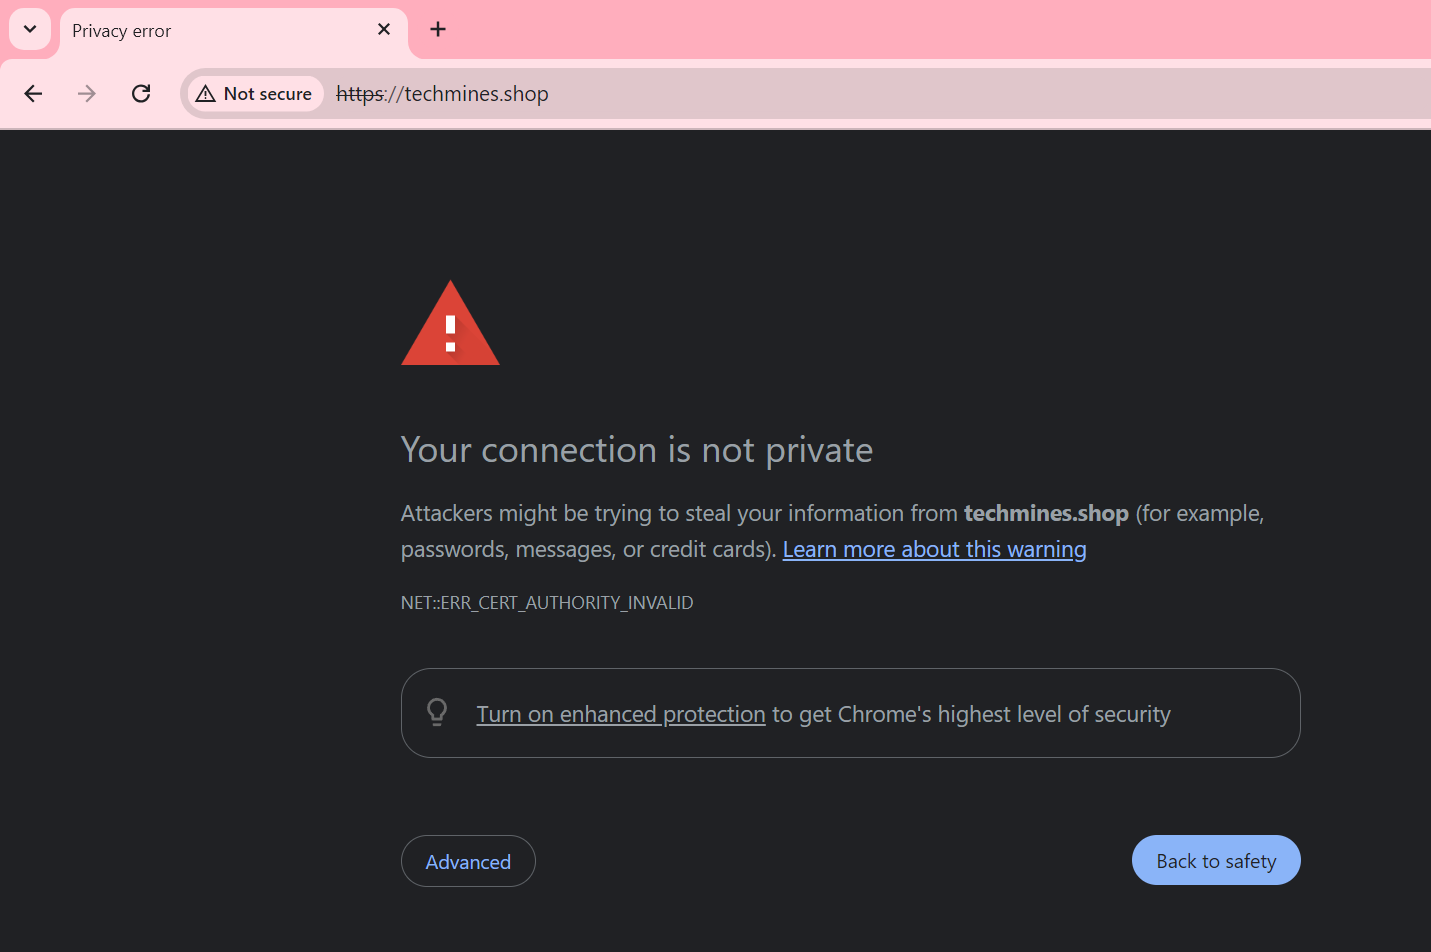Viewport: 1431px width, 952px height.
Task: Click "to get Chrome's highest level of security" text
Action: [971, 715]
